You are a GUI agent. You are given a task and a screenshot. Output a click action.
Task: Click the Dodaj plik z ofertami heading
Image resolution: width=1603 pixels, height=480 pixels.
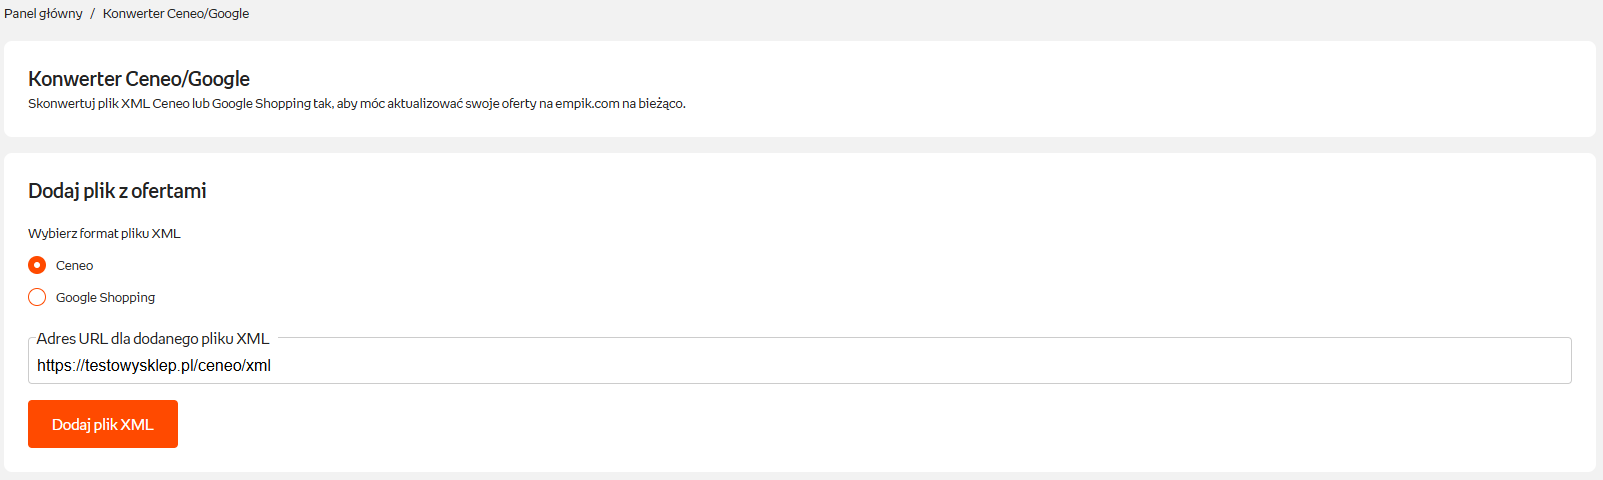point(117,191)
